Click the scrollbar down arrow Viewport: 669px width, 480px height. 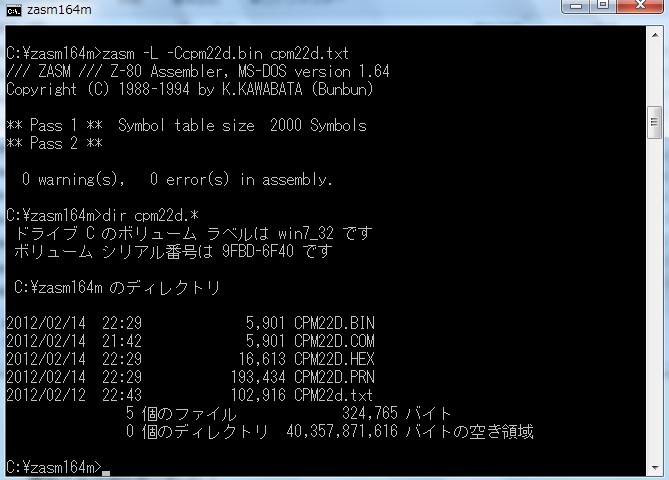[655, 468]
